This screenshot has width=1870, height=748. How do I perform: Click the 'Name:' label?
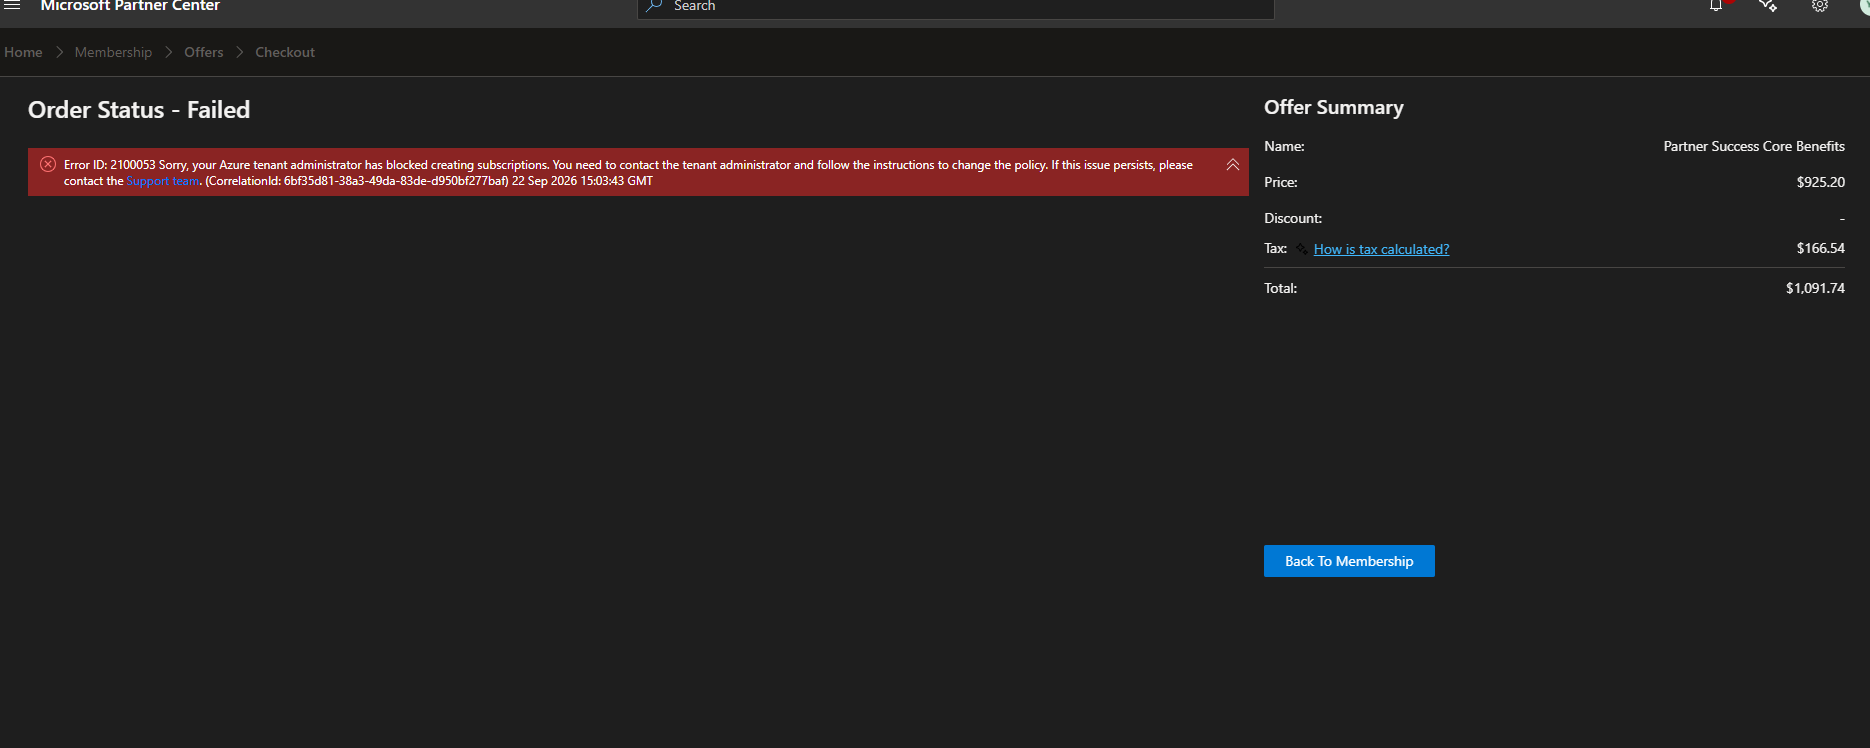(x=1284, y=146)
